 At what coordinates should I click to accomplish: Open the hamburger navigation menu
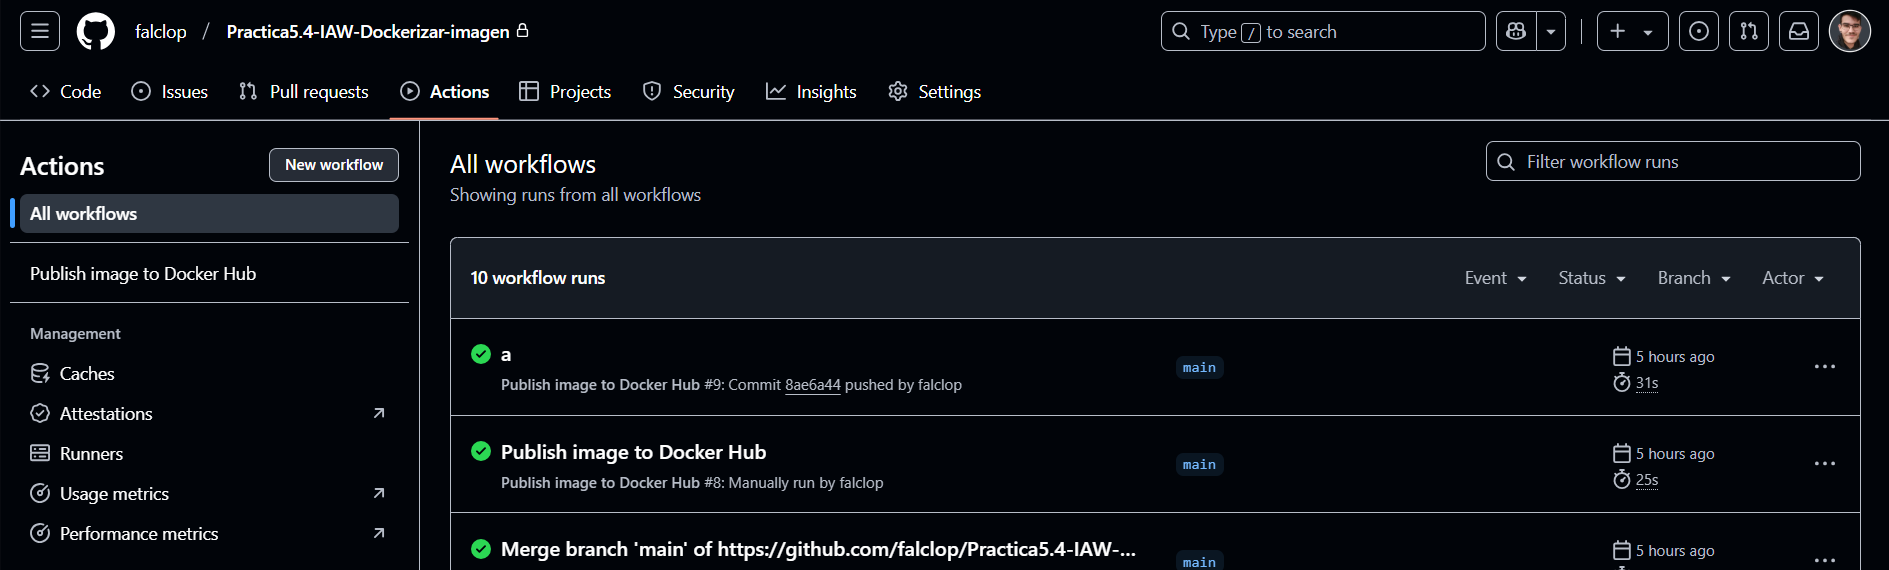tap(40, 31)
